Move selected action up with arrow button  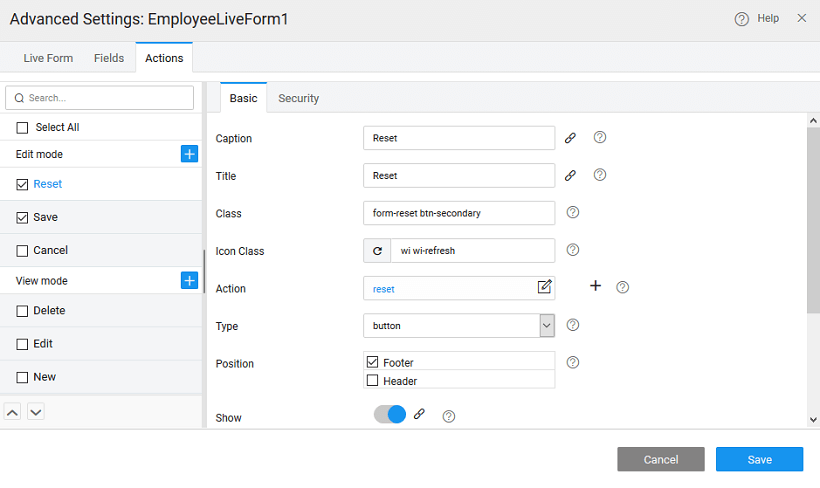pyautogui.click(x=14, y=412)
